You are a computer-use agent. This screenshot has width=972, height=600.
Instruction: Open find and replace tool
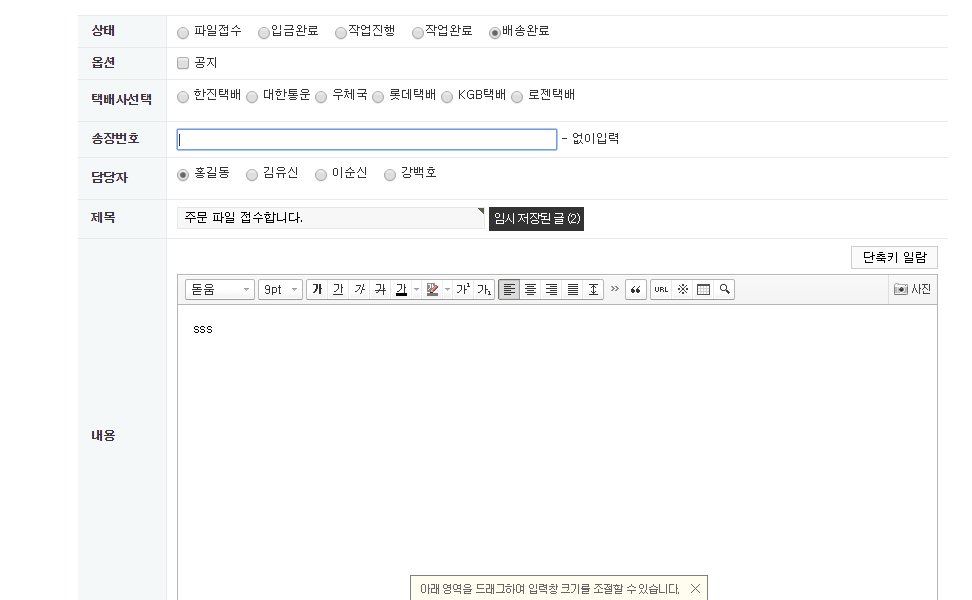724,290
